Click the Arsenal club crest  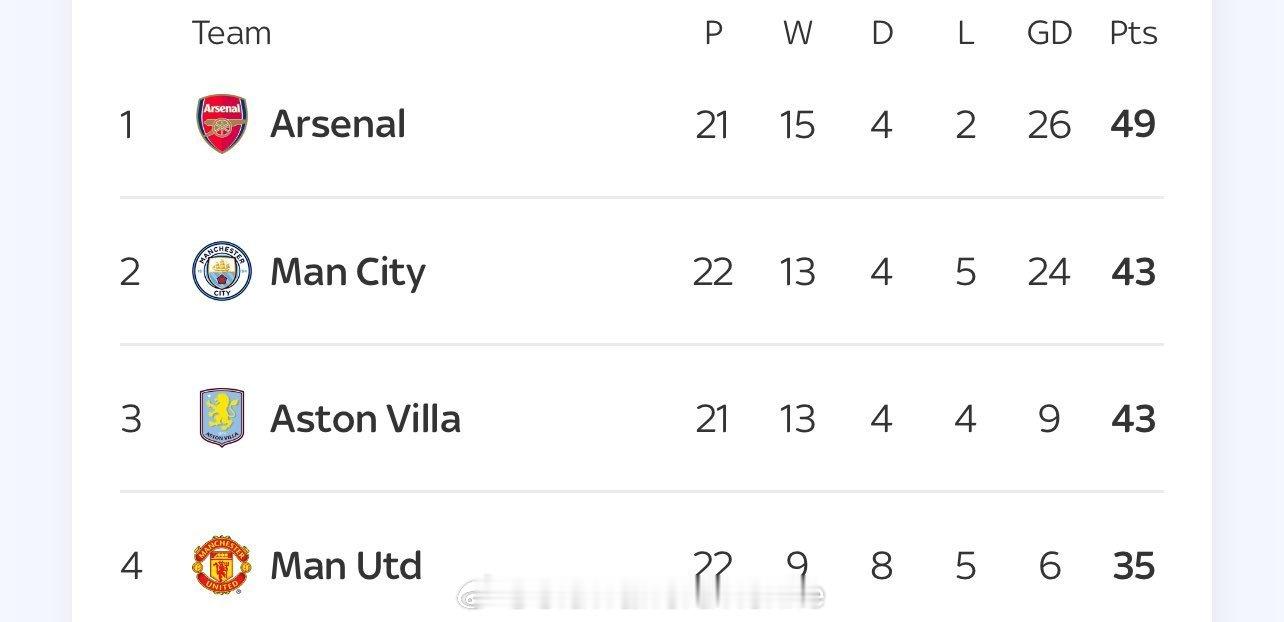(x=222, y=124)
